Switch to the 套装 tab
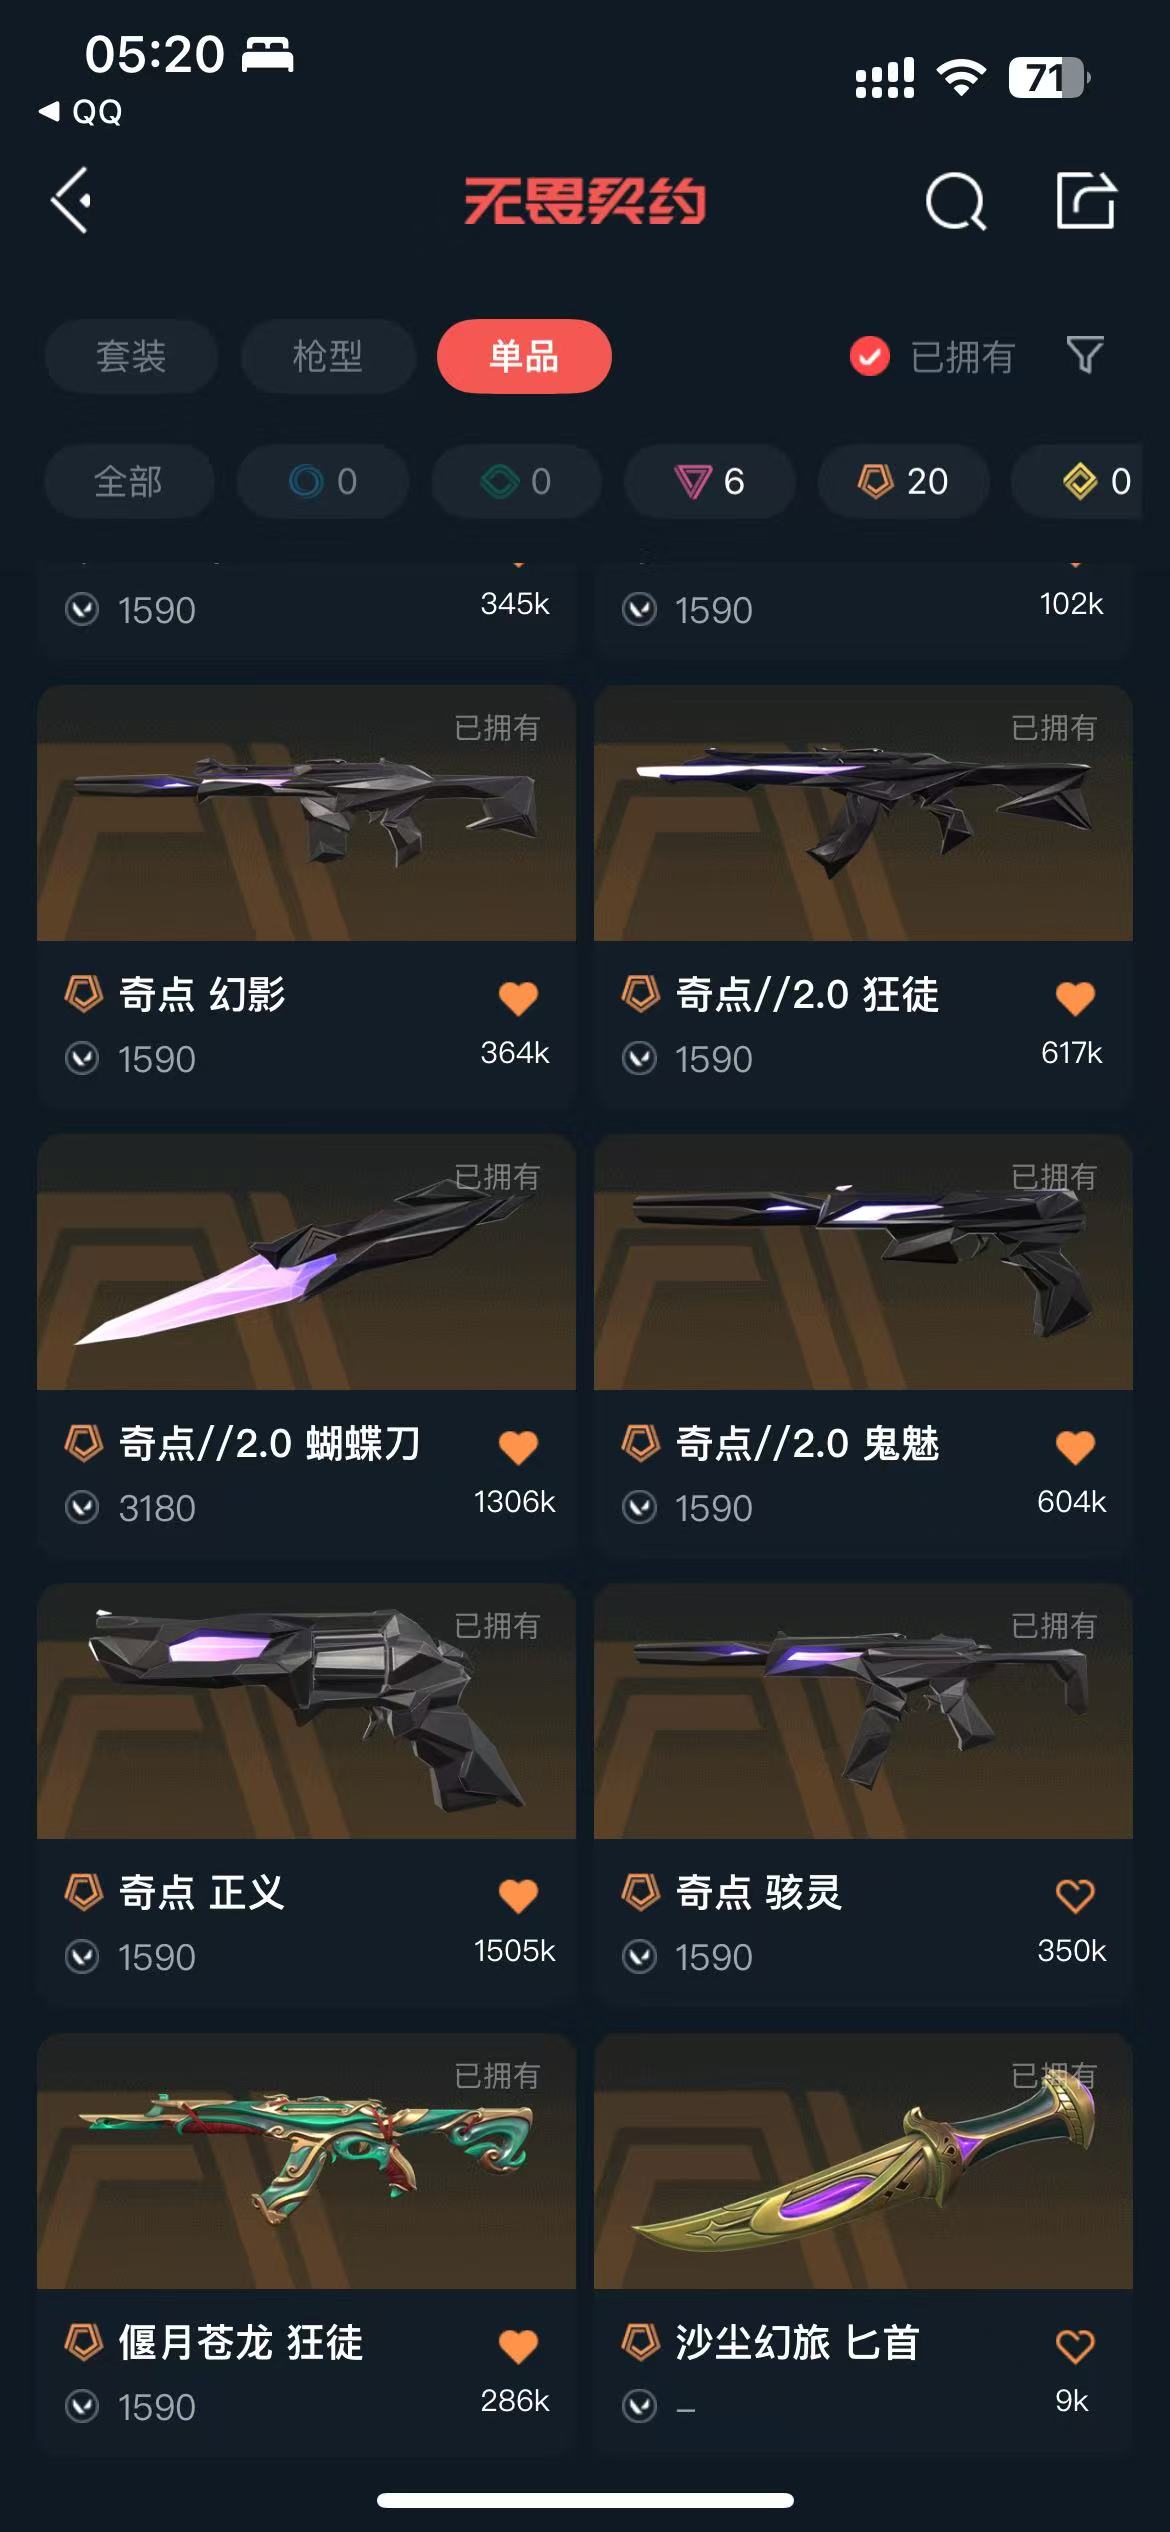The width and height of the screenshot is (1170, 2532). coord(131,356)
